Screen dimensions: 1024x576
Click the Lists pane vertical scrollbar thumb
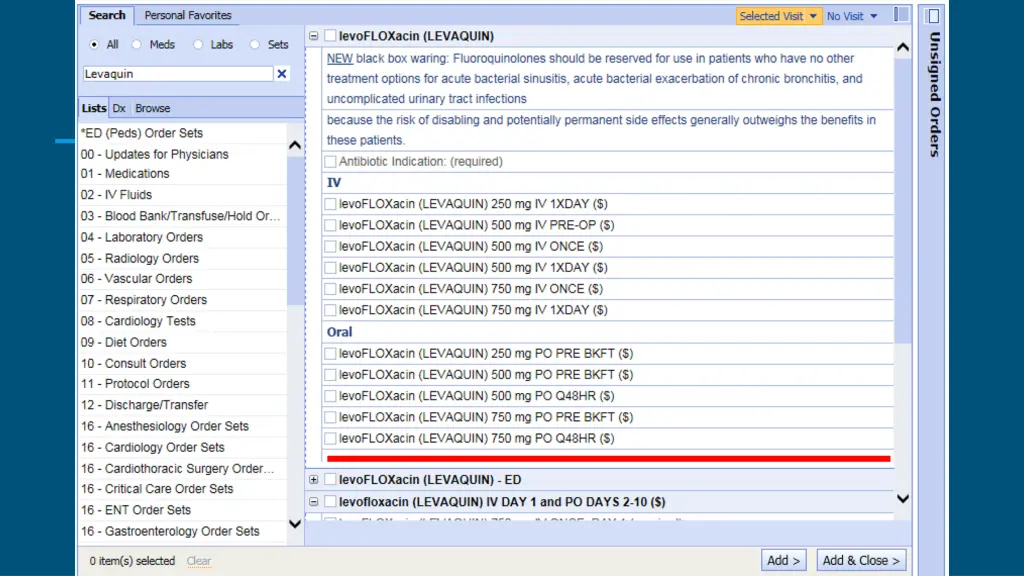[x=295, y=231]
